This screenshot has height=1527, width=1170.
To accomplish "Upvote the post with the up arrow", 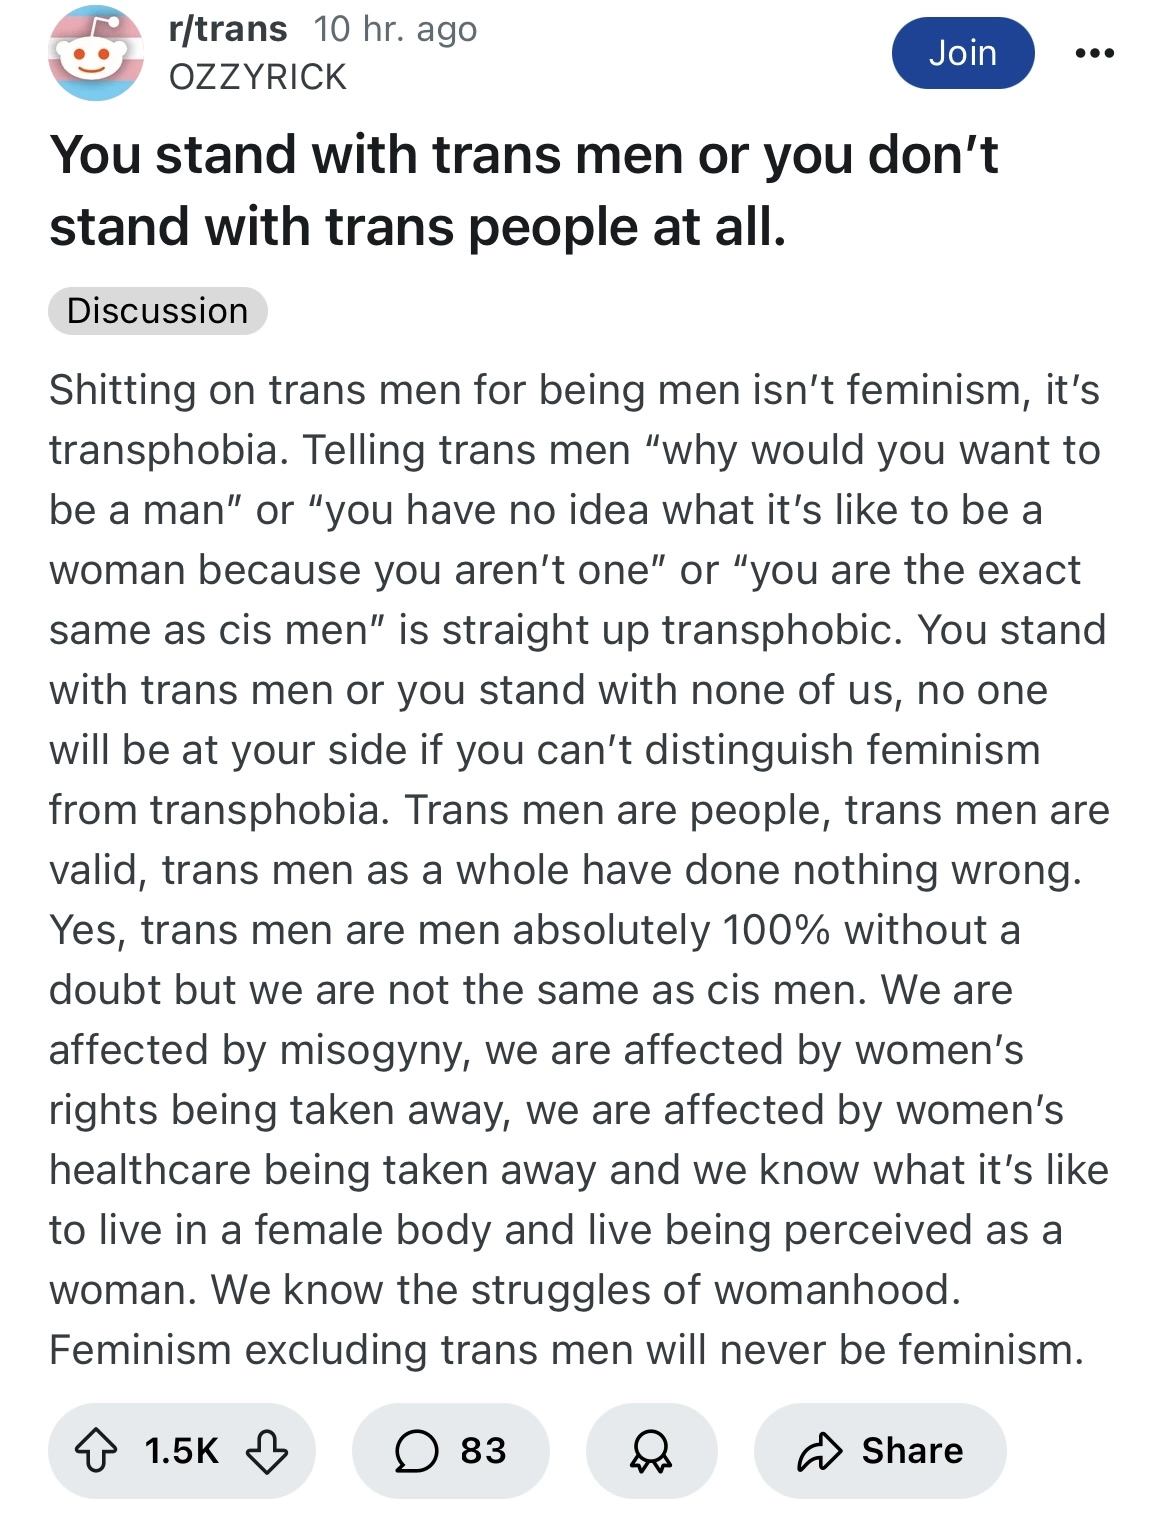I will tap(97, 1451).
